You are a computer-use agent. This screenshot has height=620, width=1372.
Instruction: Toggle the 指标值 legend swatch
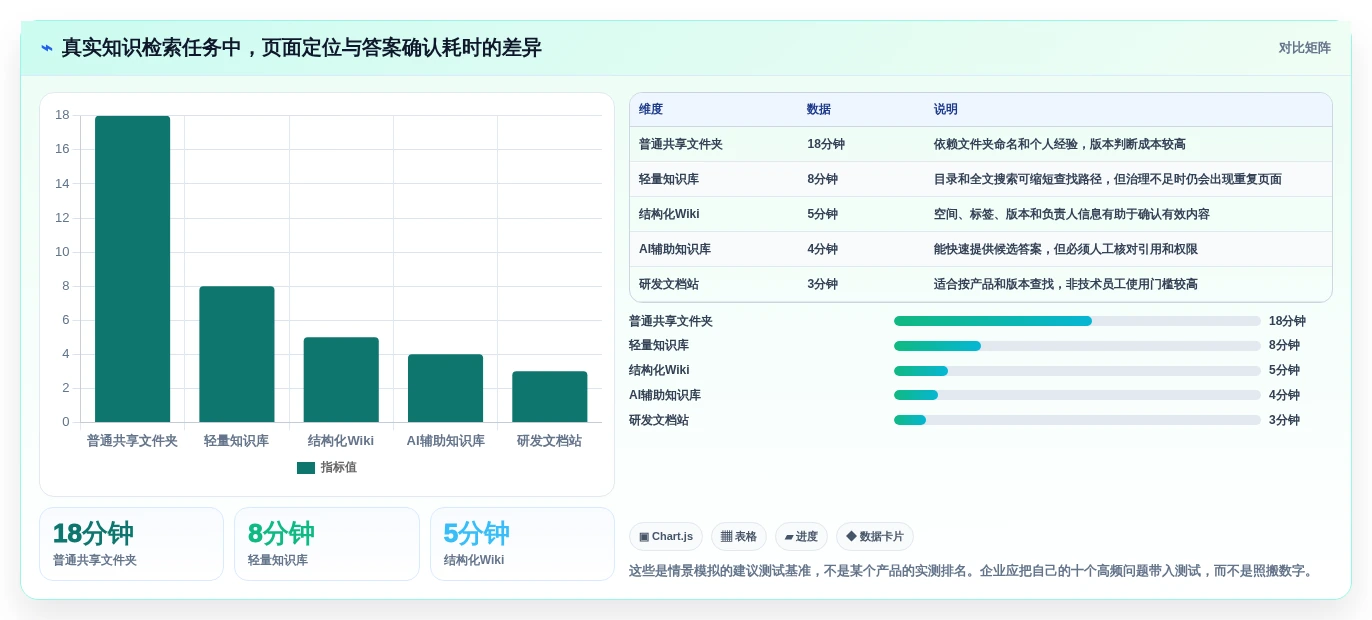point(306,468)
